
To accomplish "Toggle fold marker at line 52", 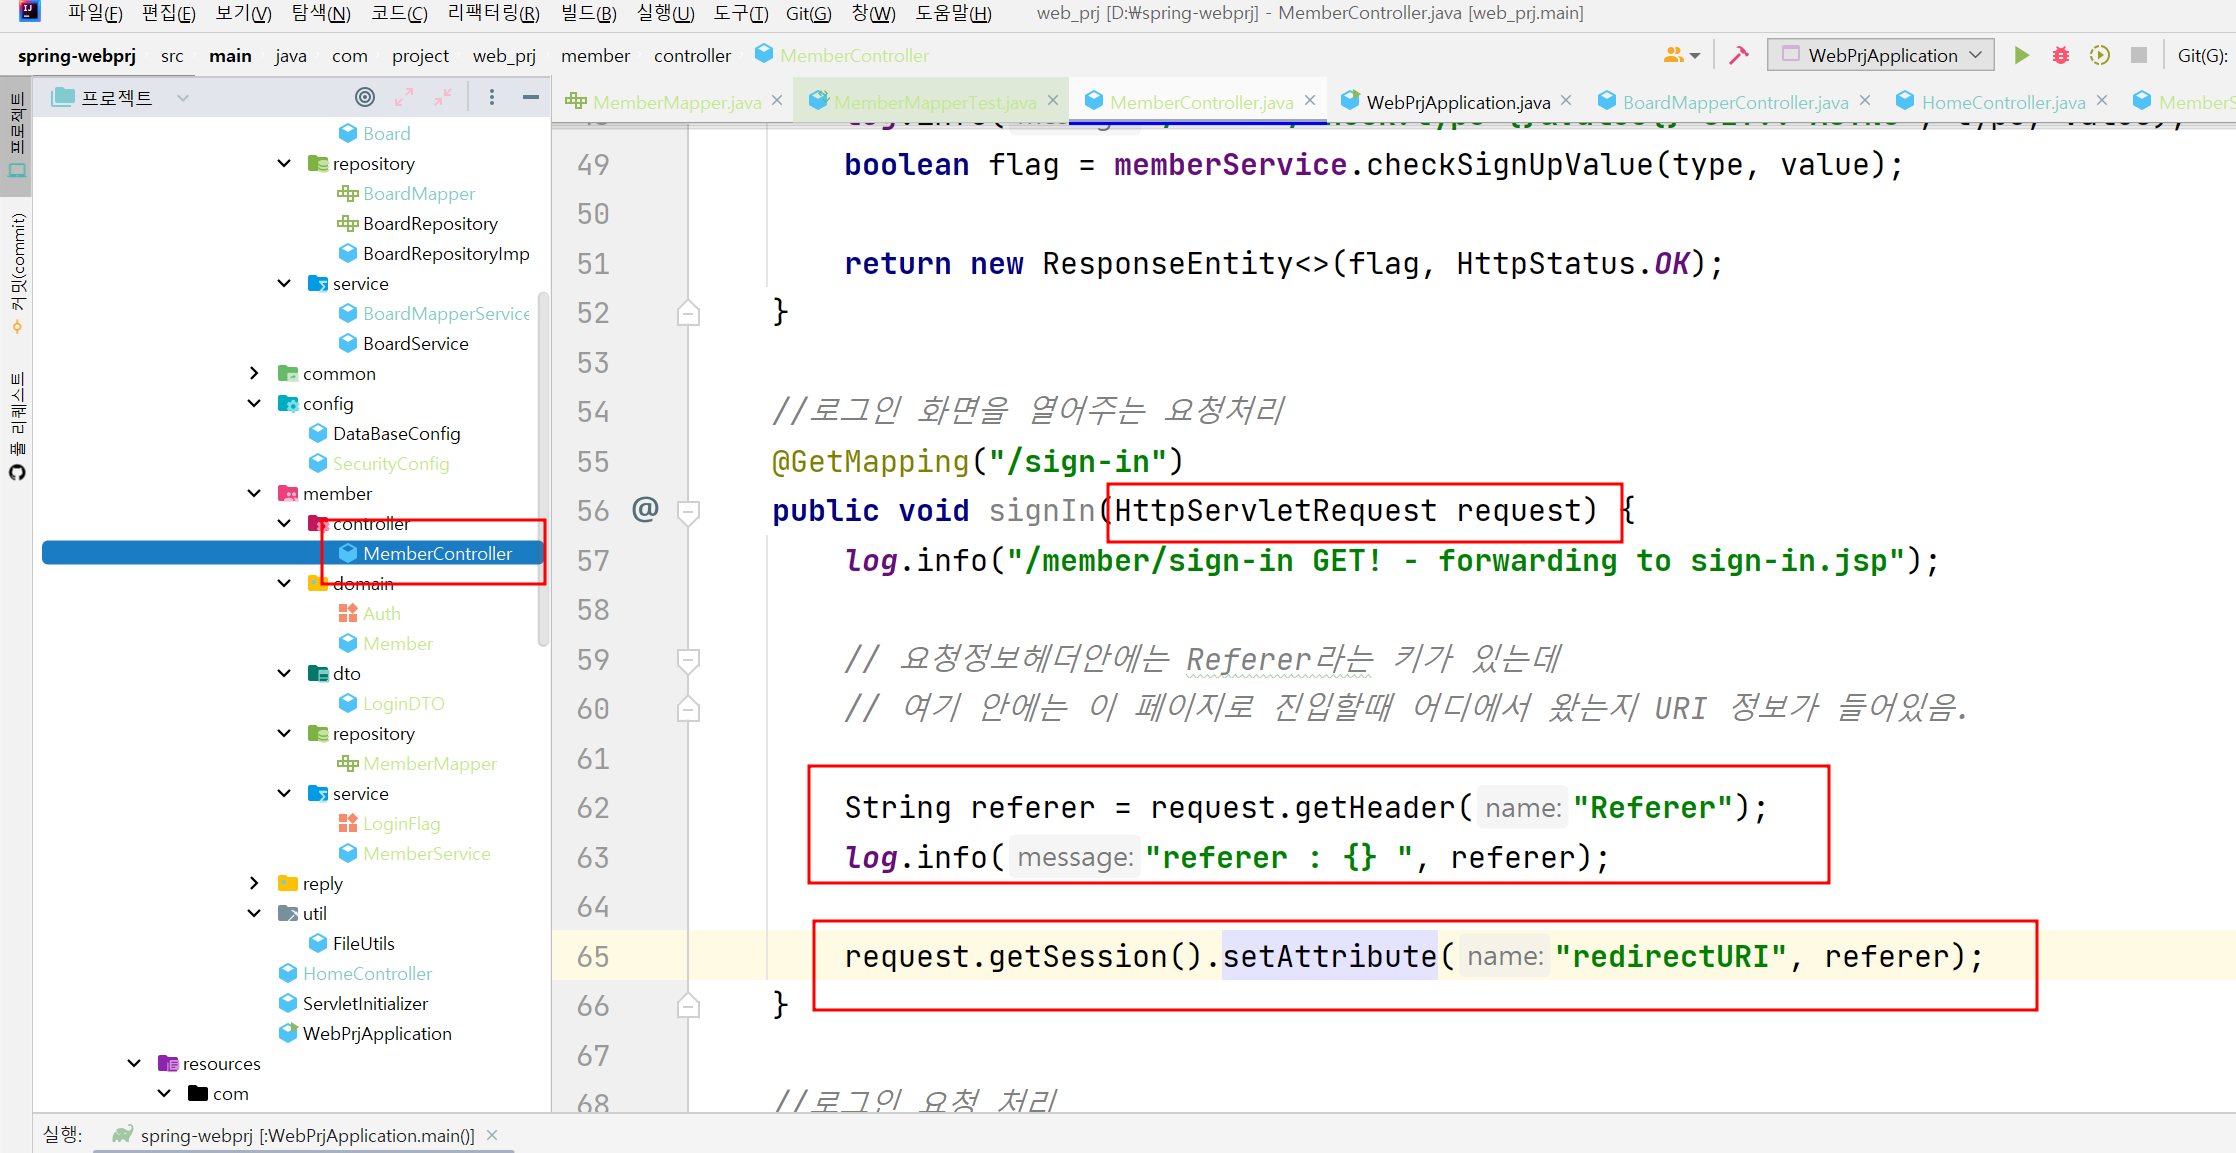I will [688, 313].
